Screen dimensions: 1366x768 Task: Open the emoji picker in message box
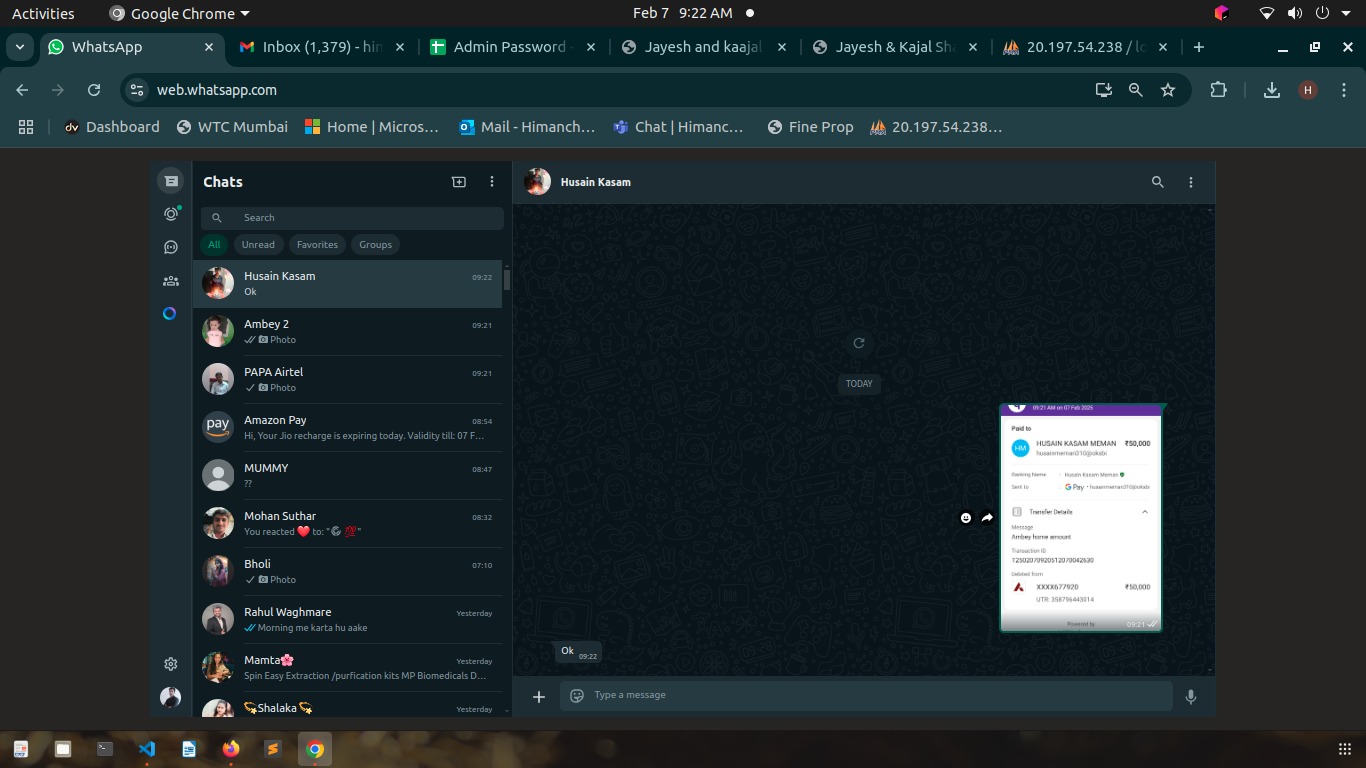[x=577, y=696]
